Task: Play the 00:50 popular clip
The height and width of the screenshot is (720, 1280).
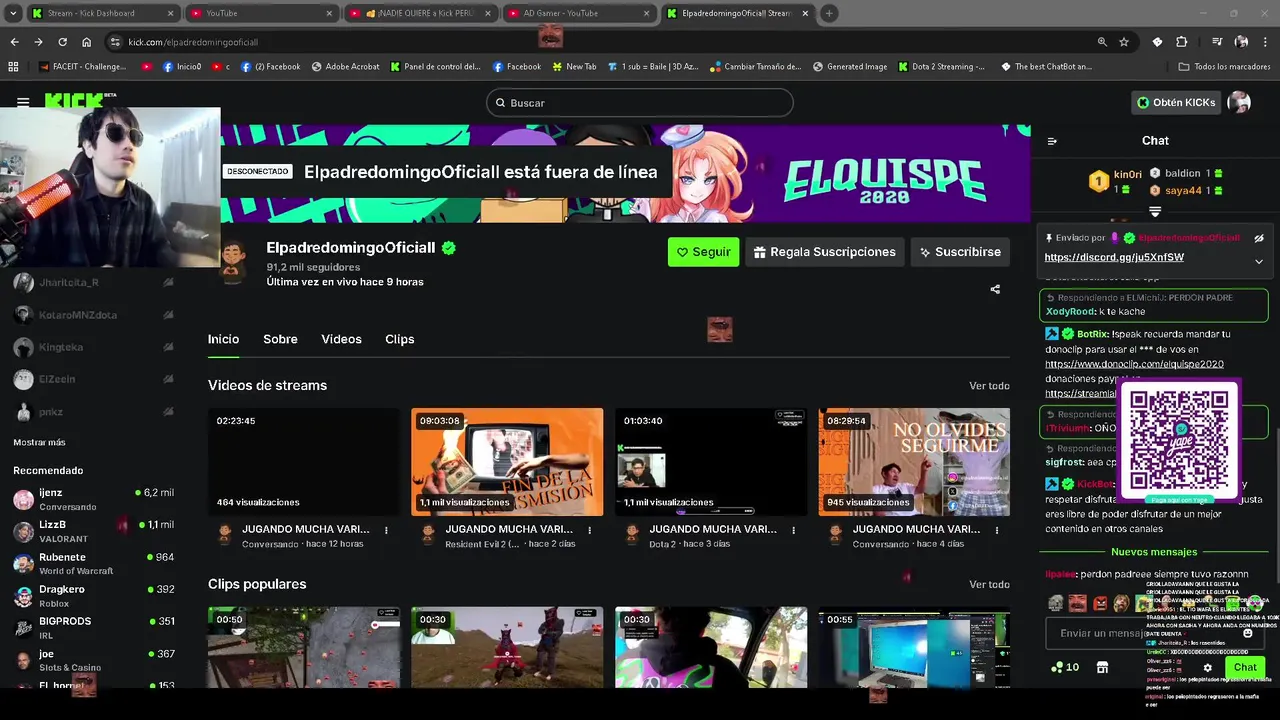Action: 303,647
